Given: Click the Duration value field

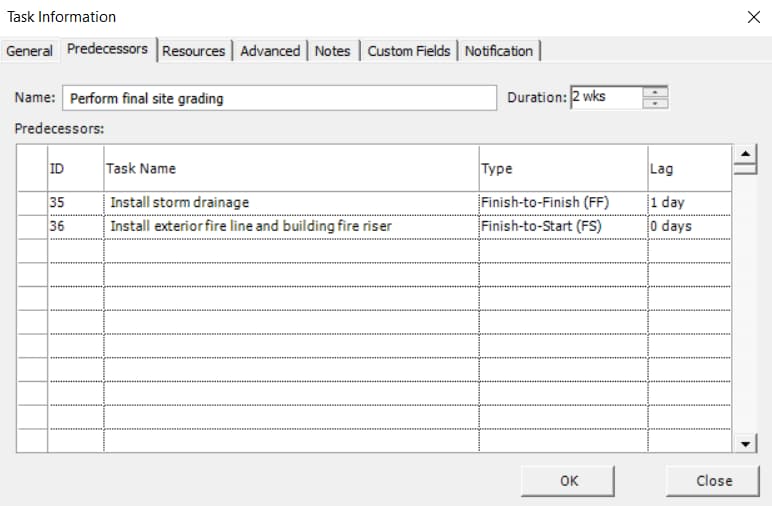Looking at the screenshot, I should (x=607, y=97).
